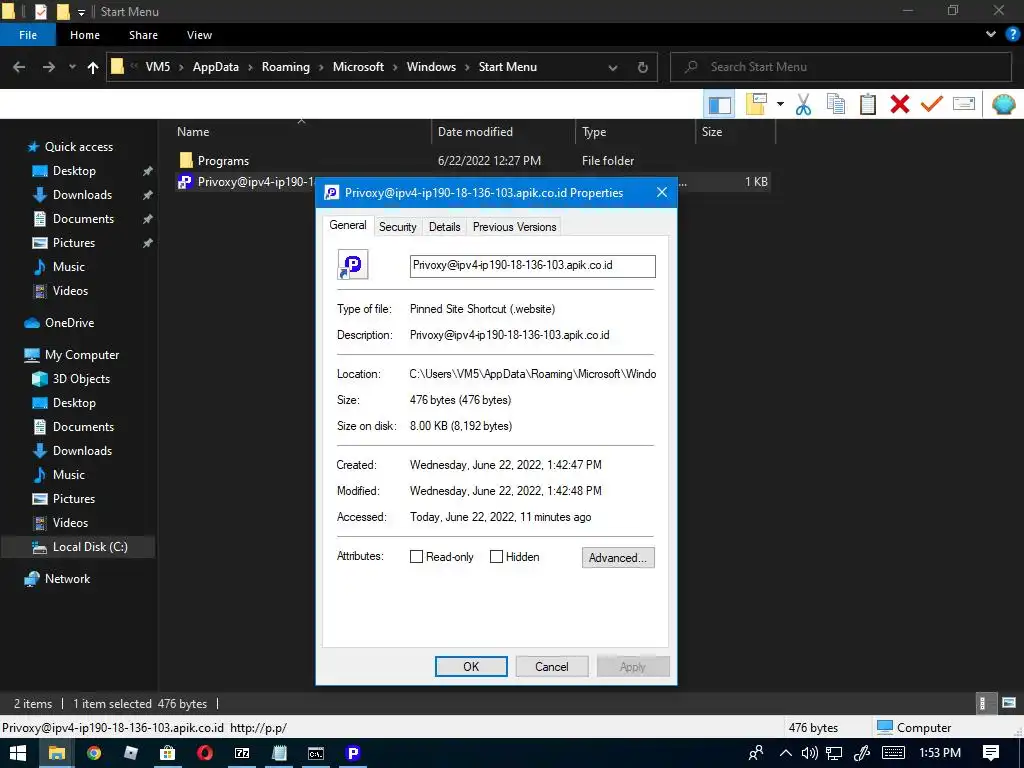
Task: Click the file name text field
Action: 532,266
